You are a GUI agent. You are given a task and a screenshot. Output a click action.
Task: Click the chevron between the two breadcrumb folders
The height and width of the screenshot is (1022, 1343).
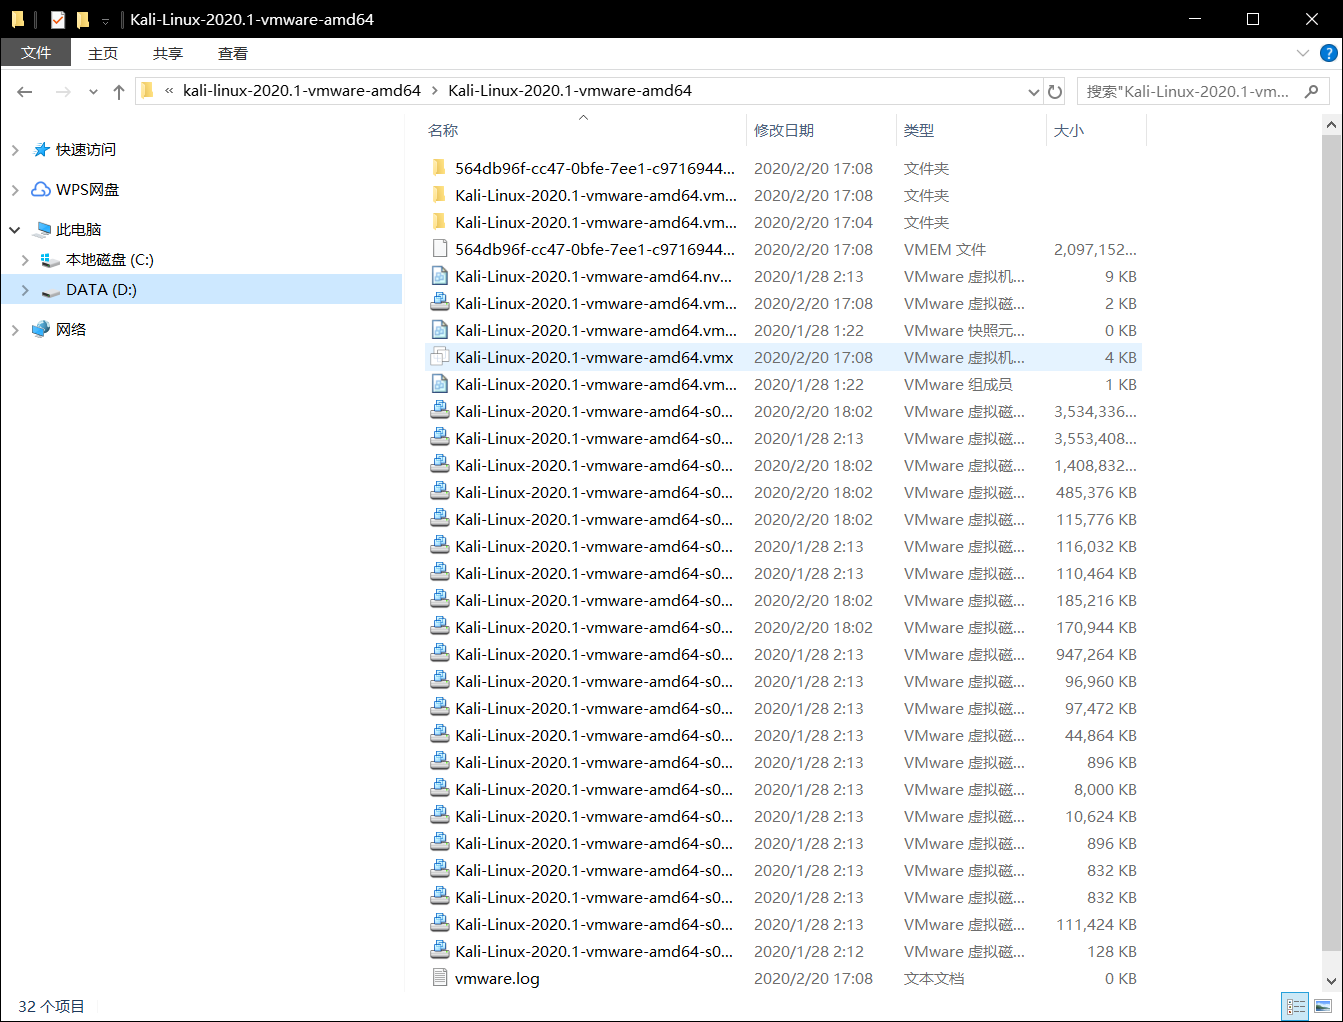pos(435,91)
